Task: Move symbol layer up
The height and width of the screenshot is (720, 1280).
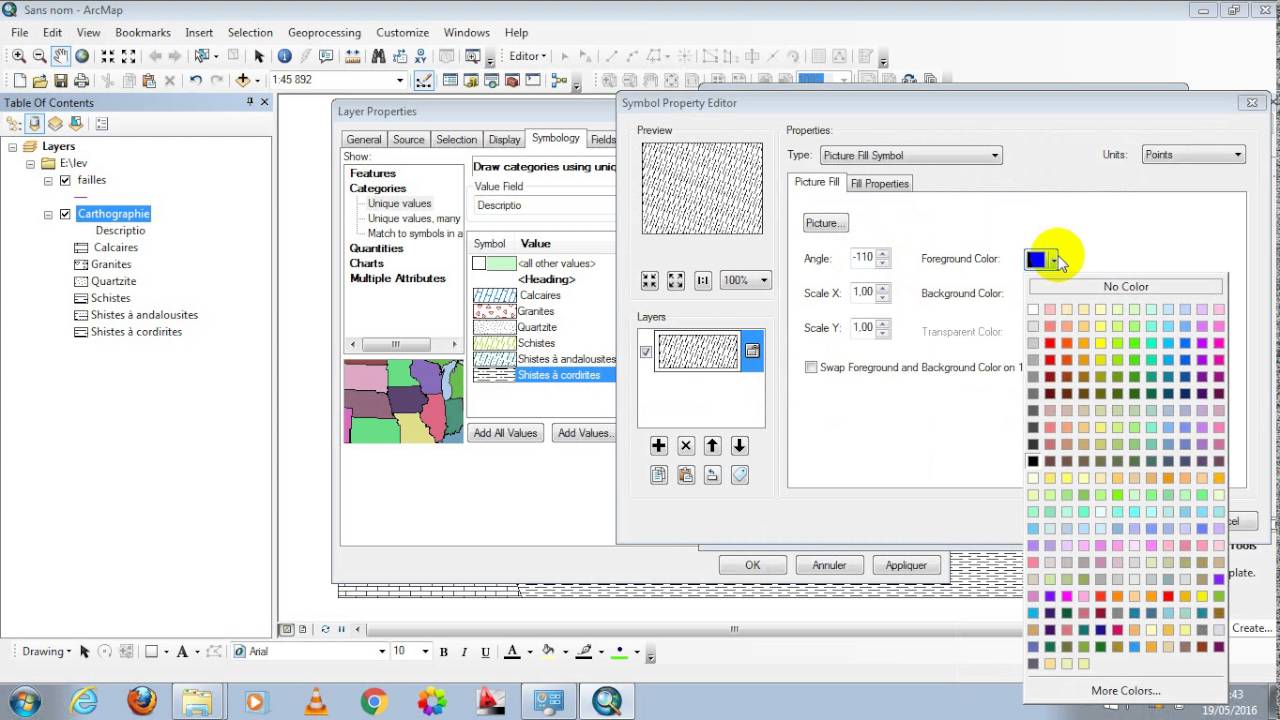Action: pyautogui.click(x=712, y=446)
